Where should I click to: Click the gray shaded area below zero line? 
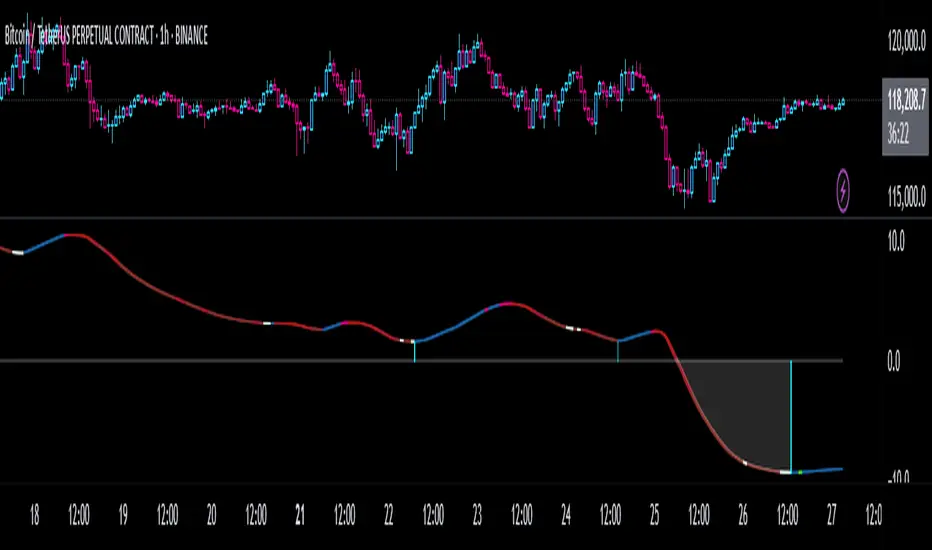tap(749, 404)
